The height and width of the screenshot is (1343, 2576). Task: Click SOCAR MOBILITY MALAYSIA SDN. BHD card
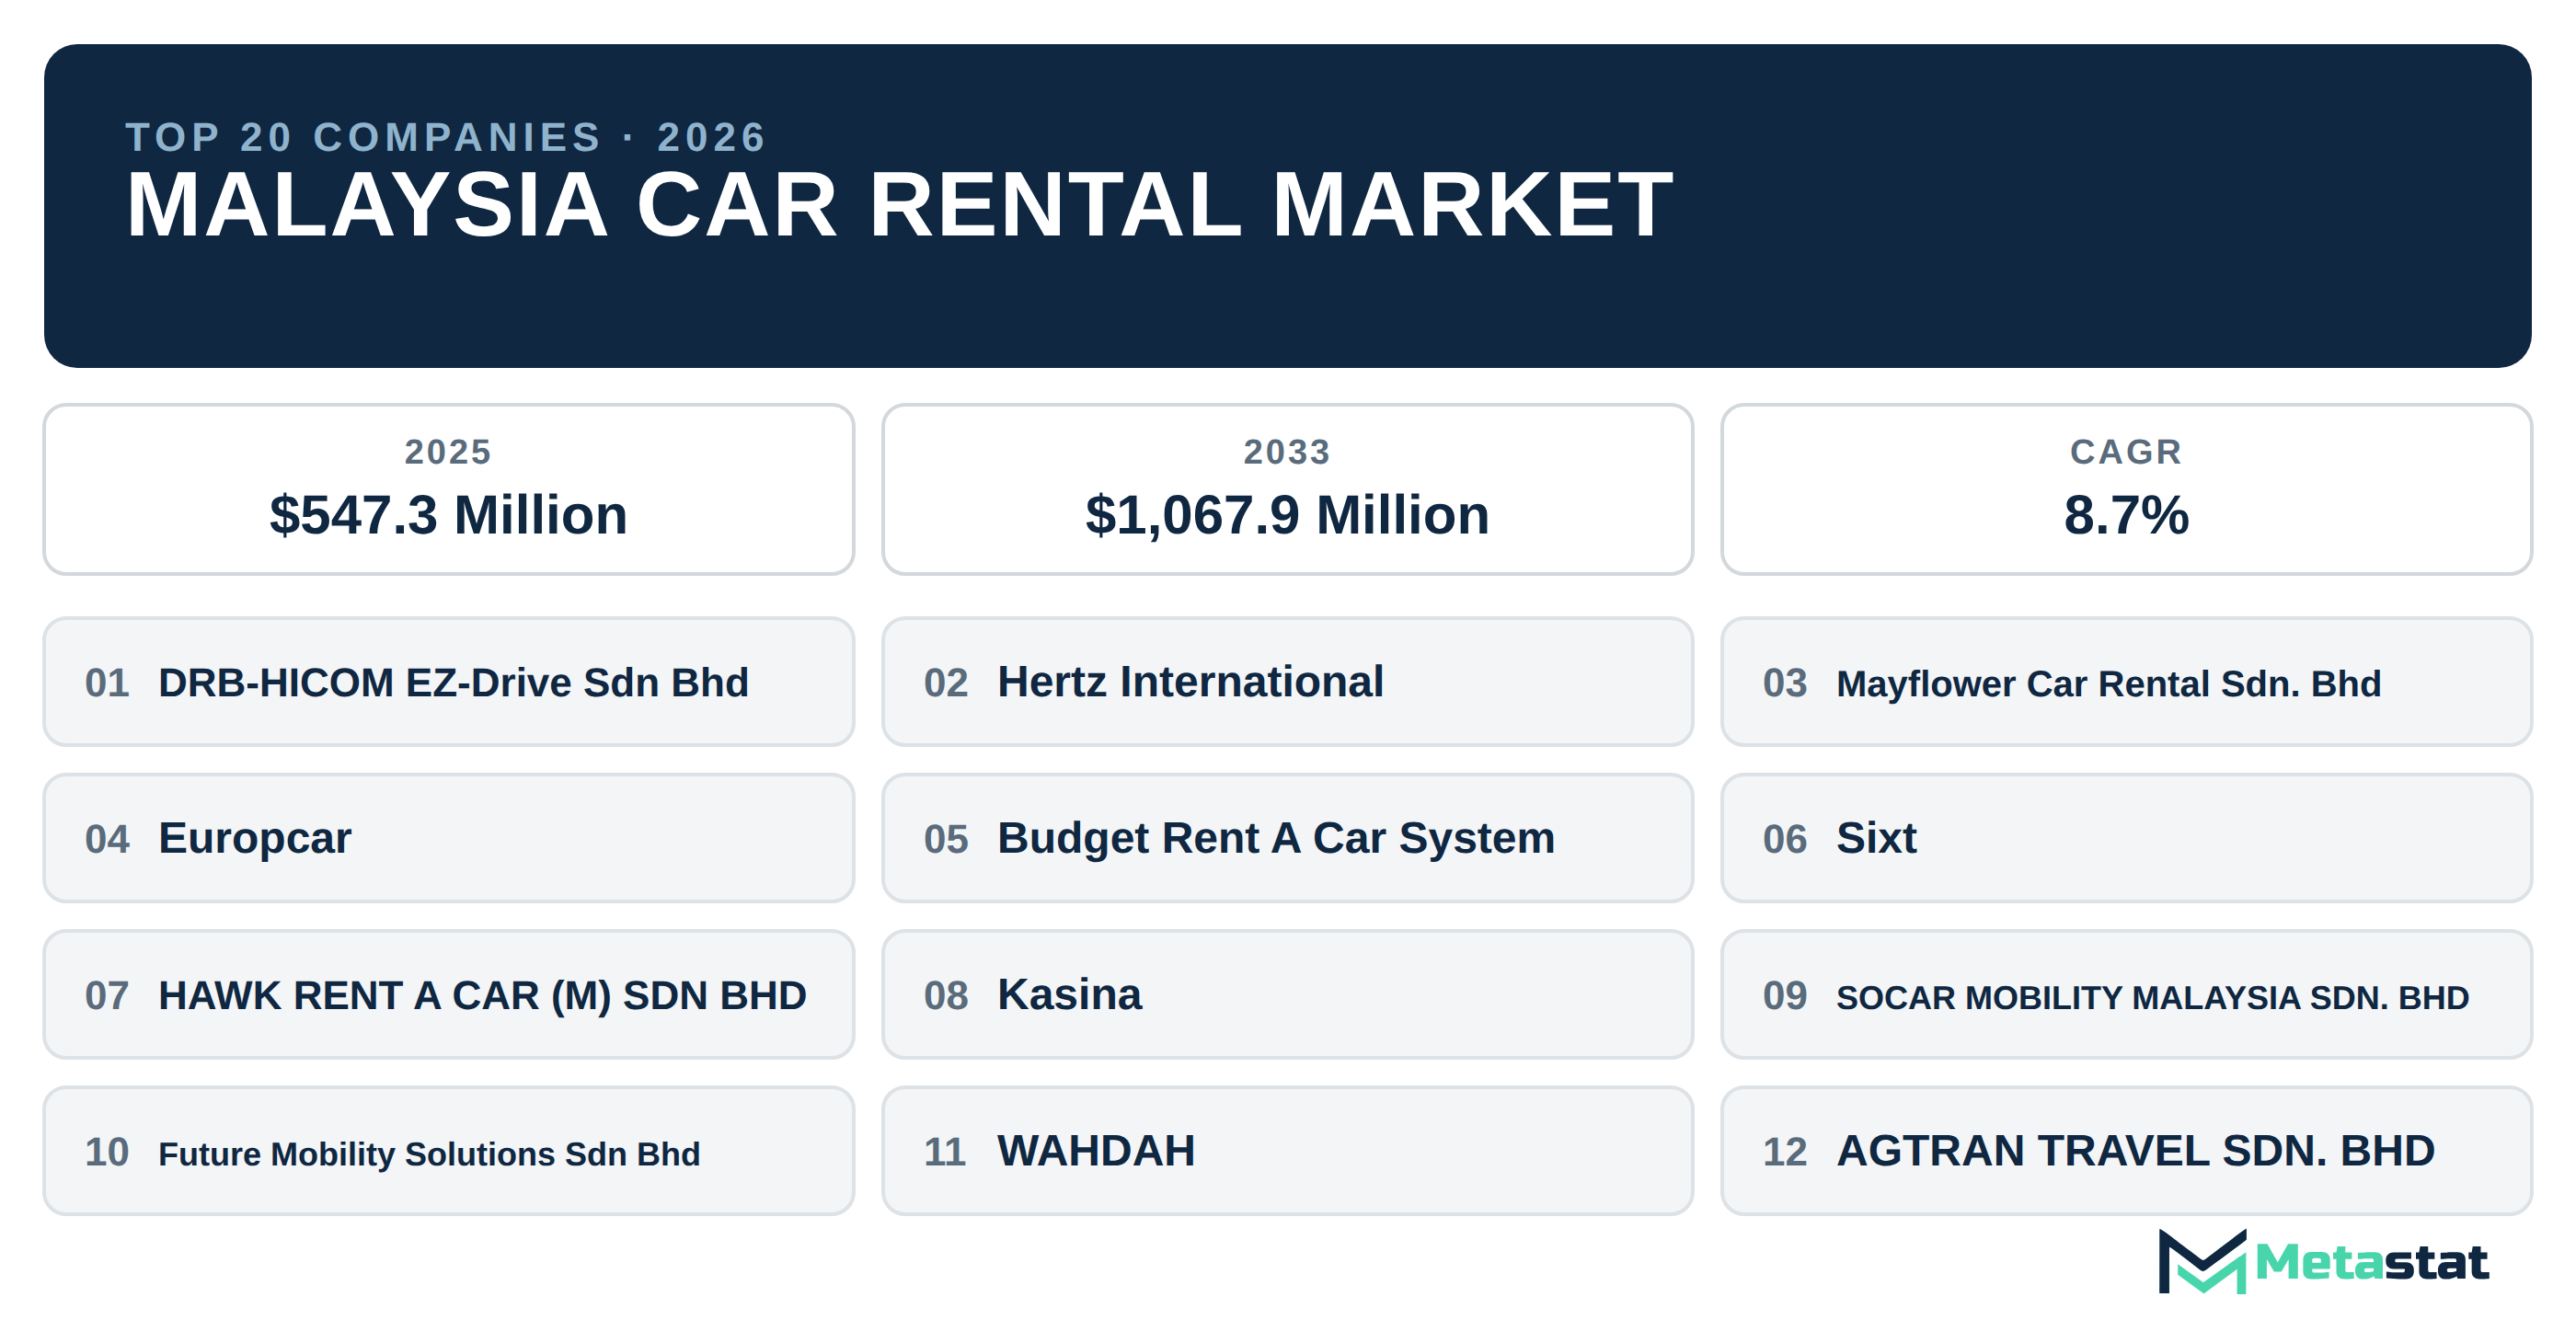pos(2127,995)
